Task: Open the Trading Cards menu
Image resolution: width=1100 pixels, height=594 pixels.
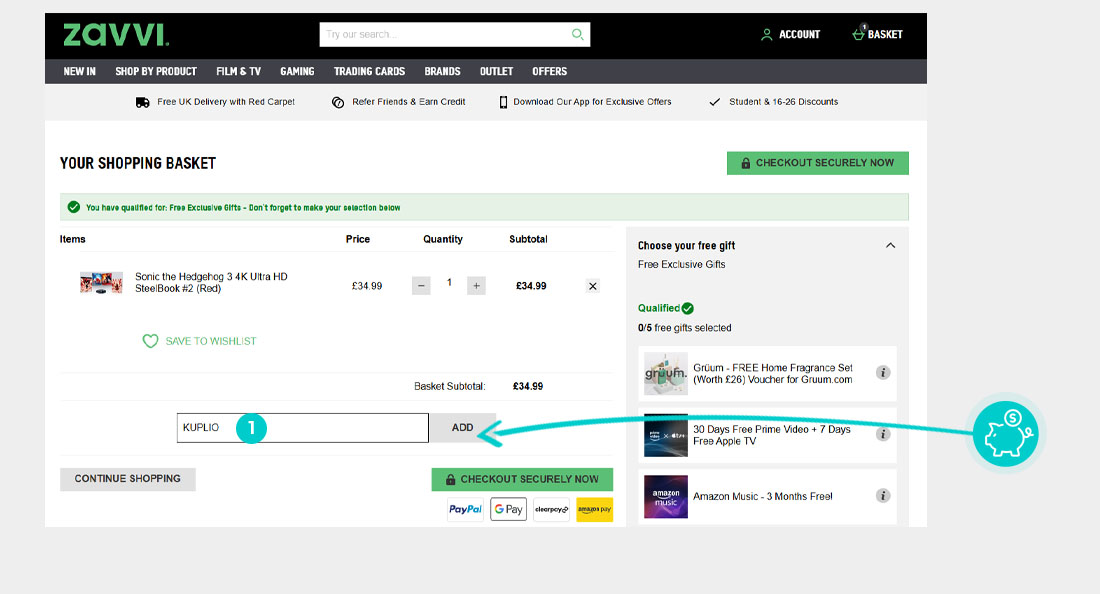Action: click(x=369, y=72)
